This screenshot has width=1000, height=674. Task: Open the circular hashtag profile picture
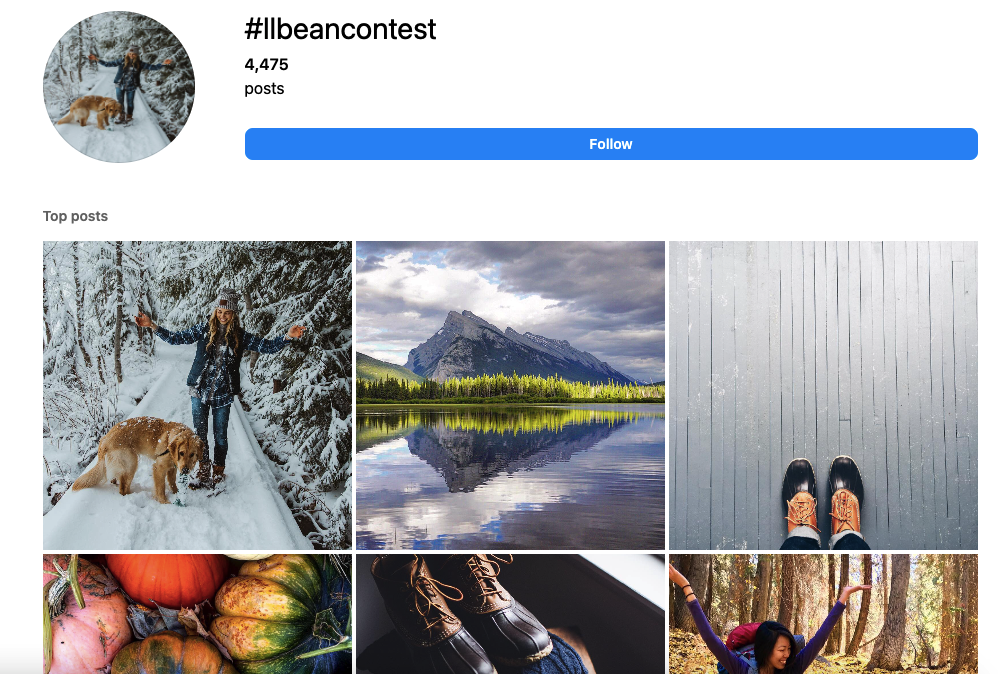coord(119,87)
